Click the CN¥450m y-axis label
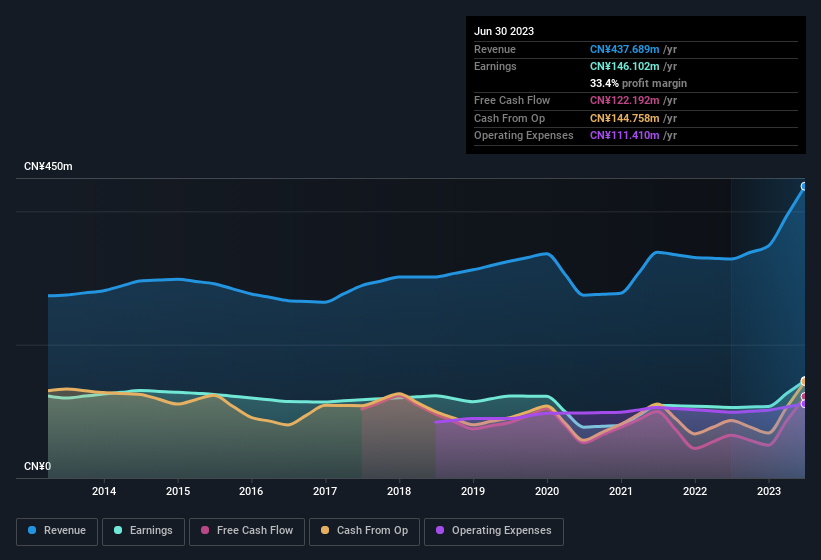This screenshot has width=821, height=560. click(48, 166)
